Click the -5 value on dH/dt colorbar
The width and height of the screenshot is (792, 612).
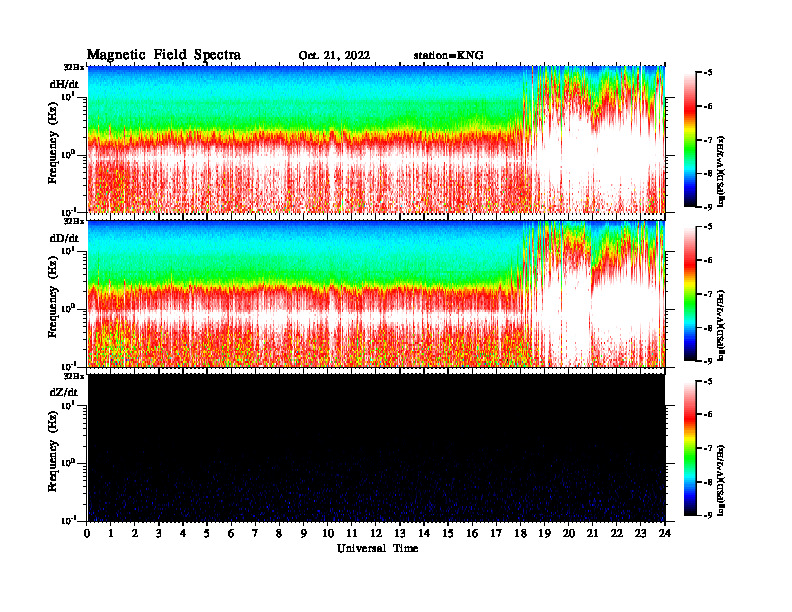[708, 73]
